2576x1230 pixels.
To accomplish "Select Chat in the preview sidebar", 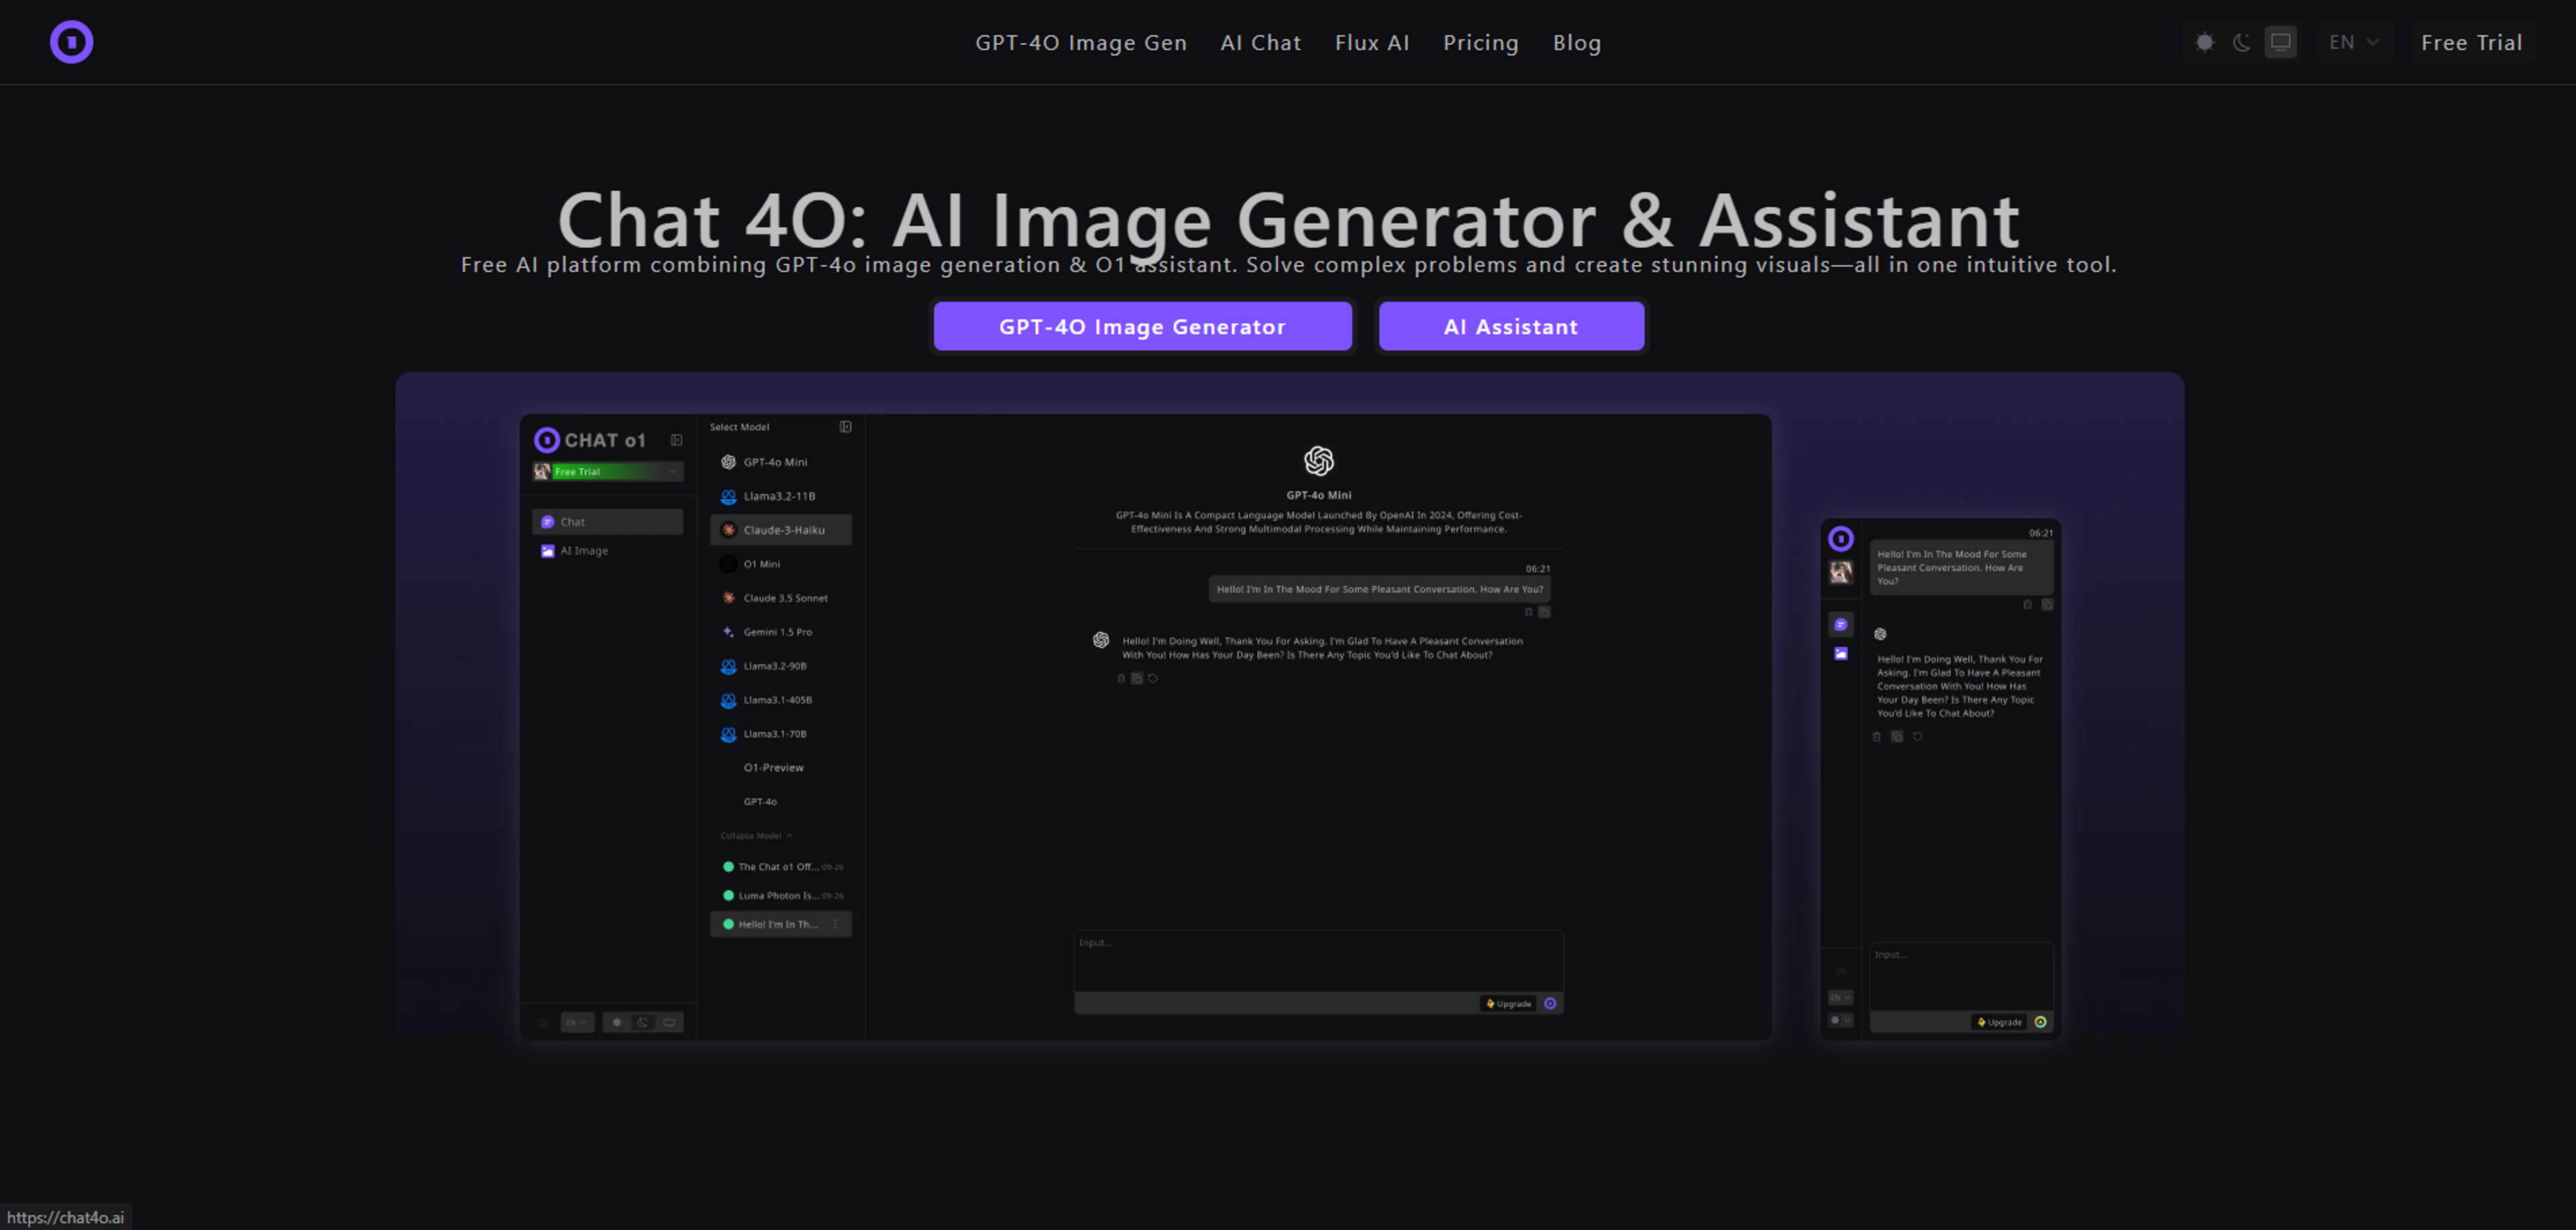I will (608, 522).
